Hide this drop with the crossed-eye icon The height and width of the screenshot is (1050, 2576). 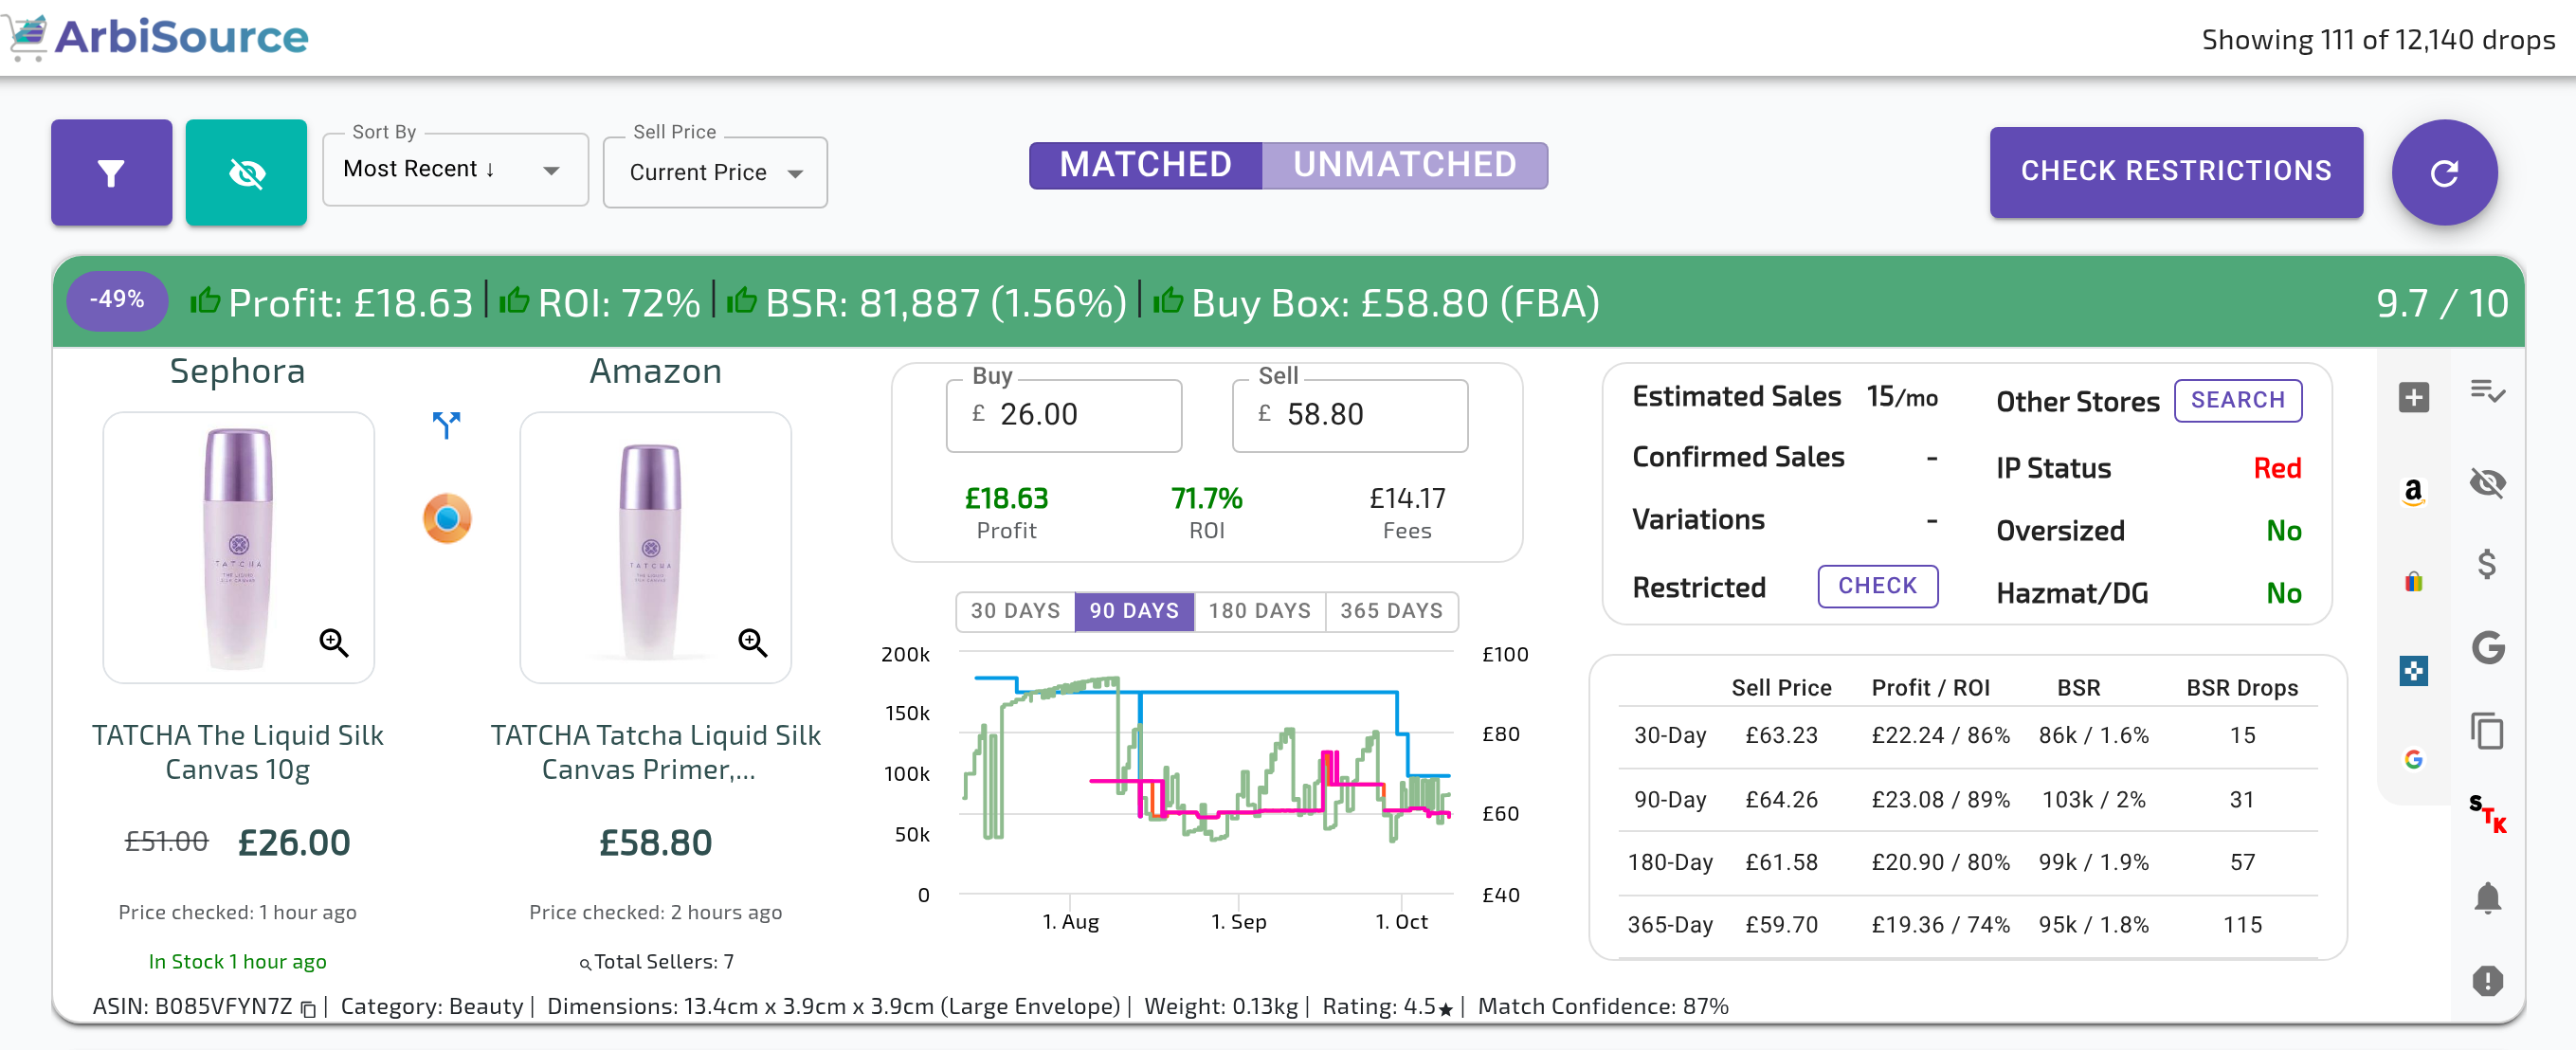pos(2487,483)
